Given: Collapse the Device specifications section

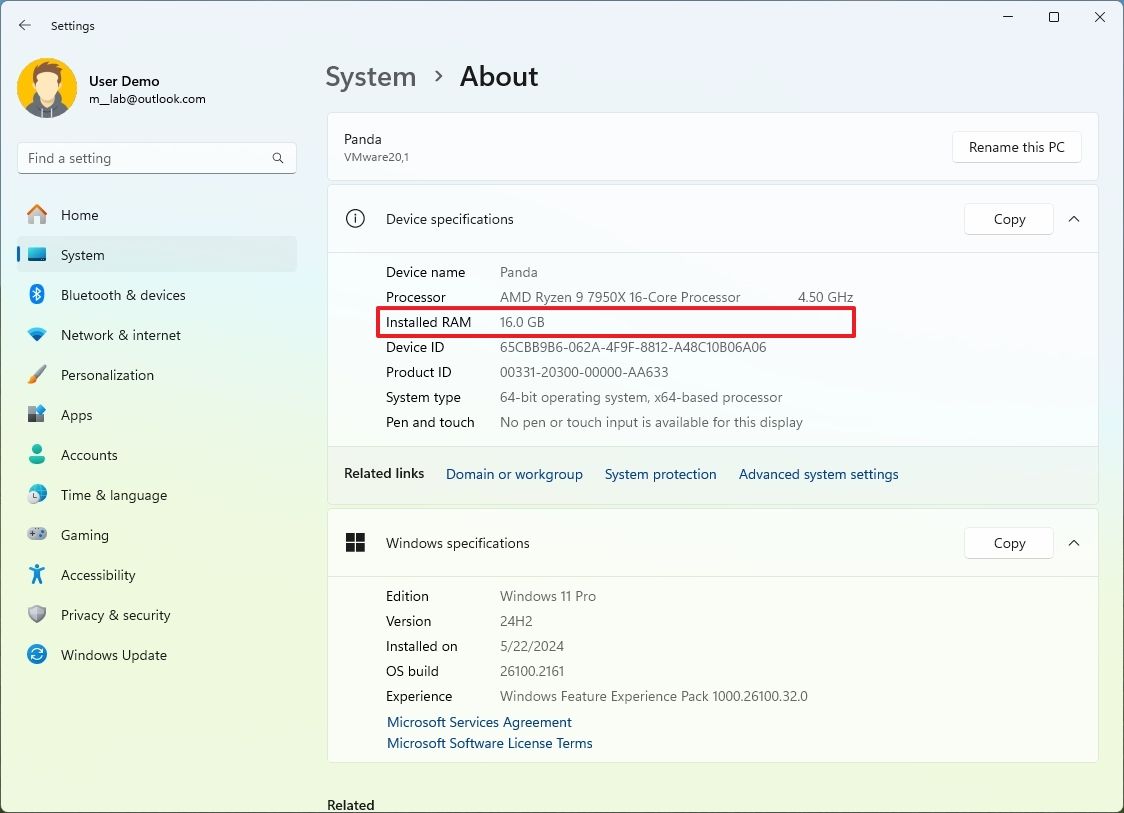Looking at the screenshot, I should point(1074,219).
